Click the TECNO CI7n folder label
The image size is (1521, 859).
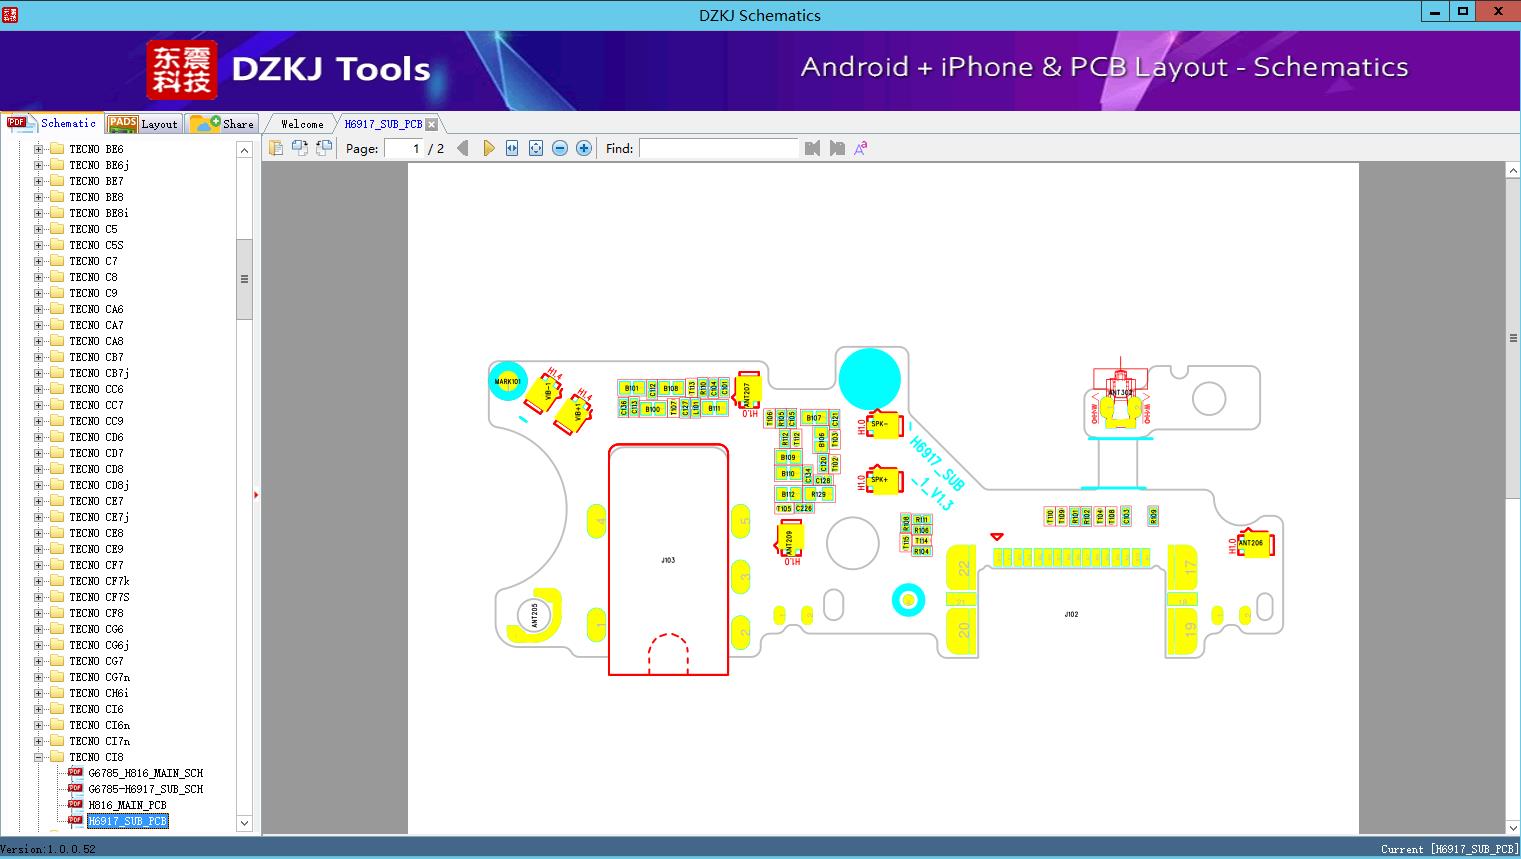click(x=99, y=741)
